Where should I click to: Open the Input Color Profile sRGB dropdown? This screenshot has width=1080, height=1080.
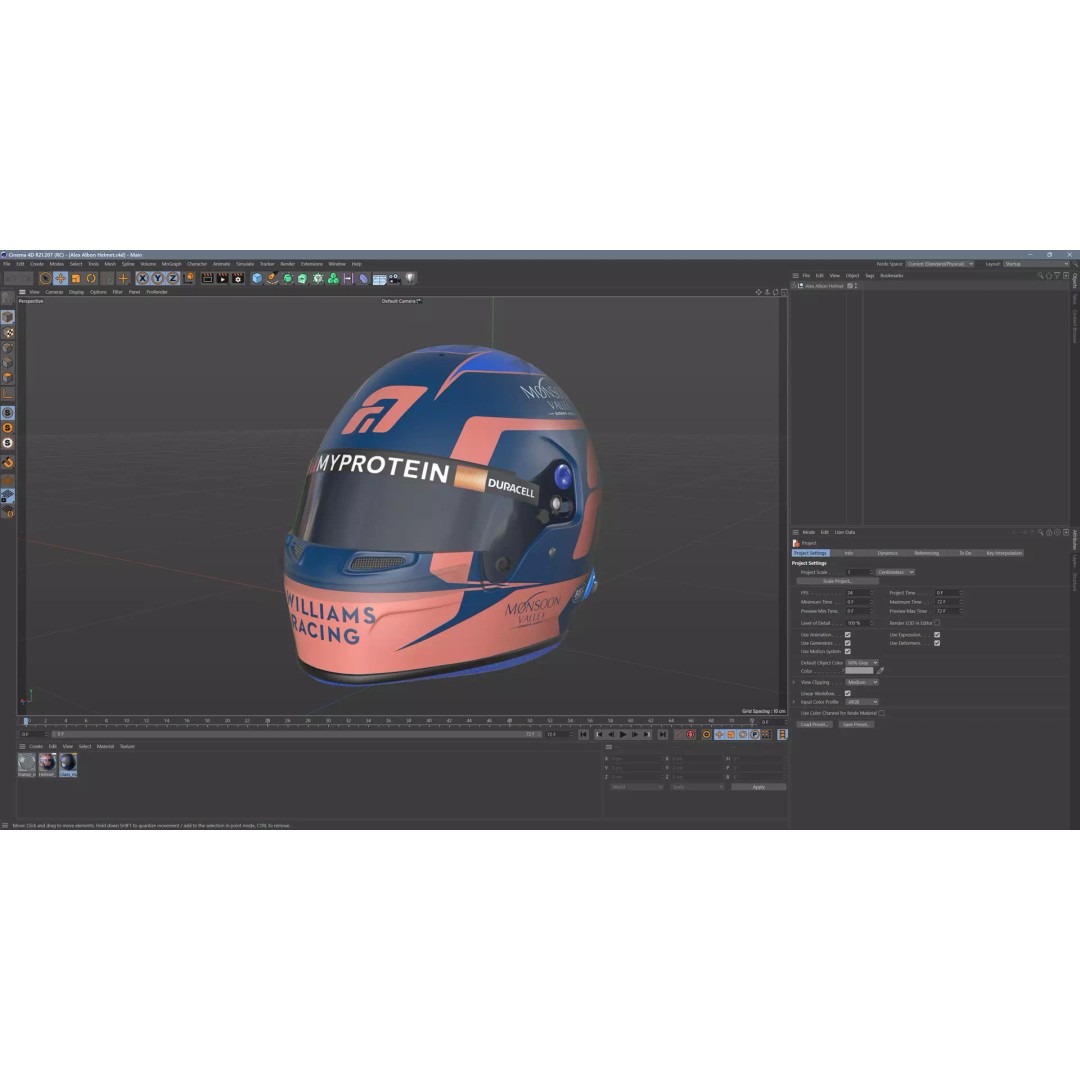[x=862, y=702]
